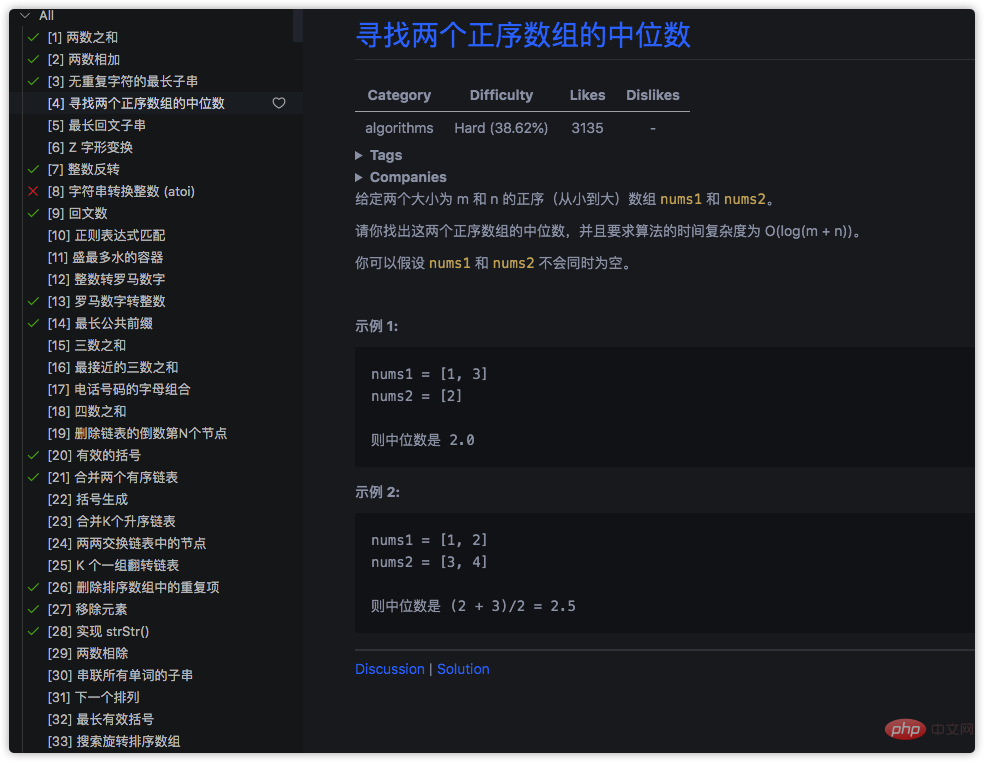Click the problem title 寻找两个正序数组的中位数
Image resolution: width=984 pixels, height=762 pixels.
click(x=523, y=36)
